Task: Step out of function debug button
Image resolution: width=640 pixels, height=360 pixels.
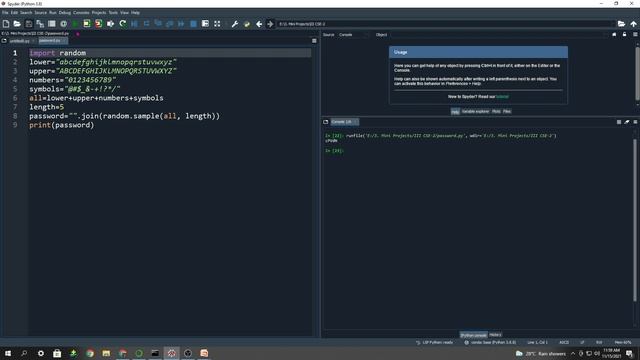Action: [170, 24]
